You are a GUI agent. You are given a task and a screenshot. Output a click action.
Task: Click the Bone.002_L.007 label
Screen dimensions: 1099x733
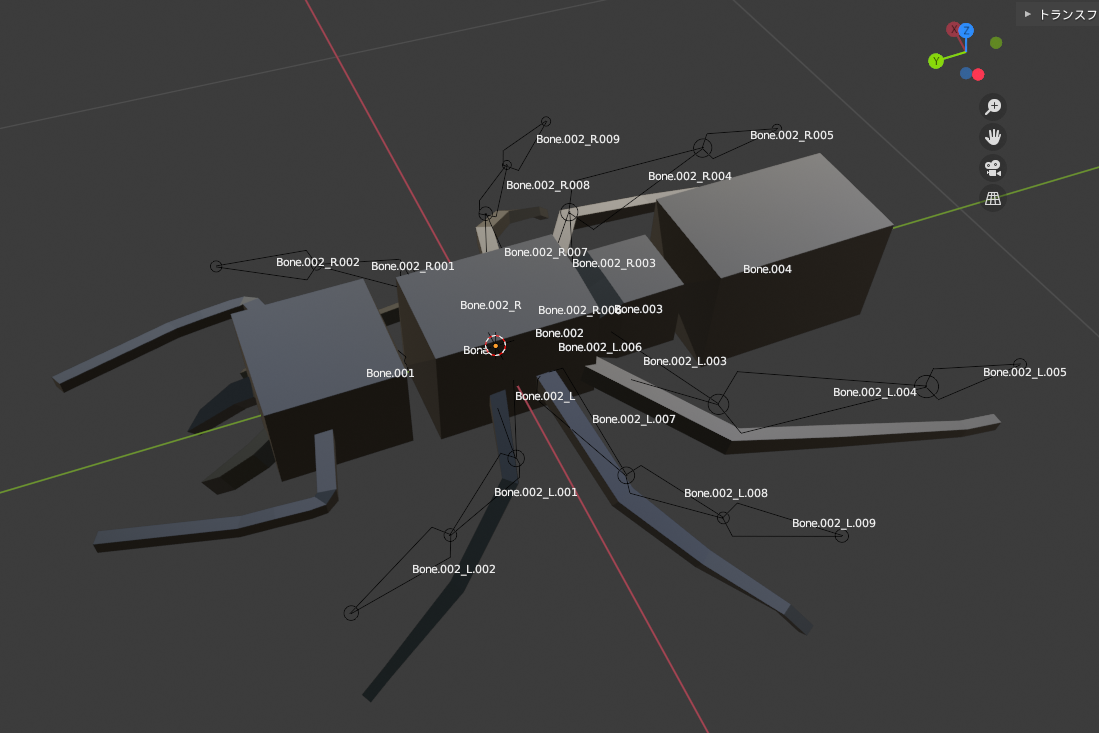point(634,419)
